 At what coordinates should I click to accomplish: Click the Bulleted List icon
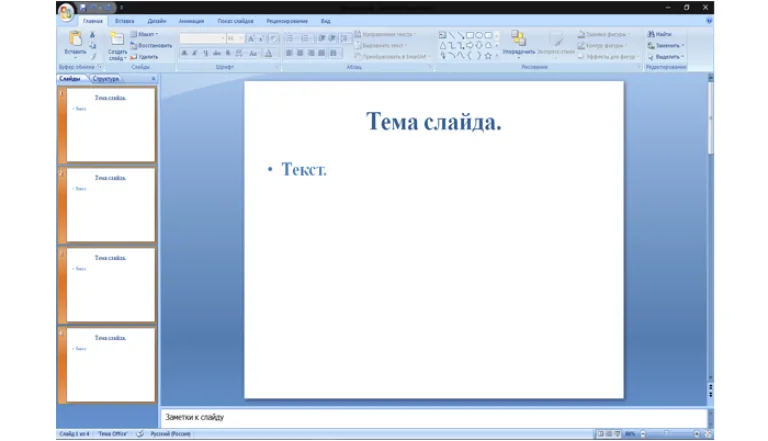pyautogui.click(x=289, y=38)
